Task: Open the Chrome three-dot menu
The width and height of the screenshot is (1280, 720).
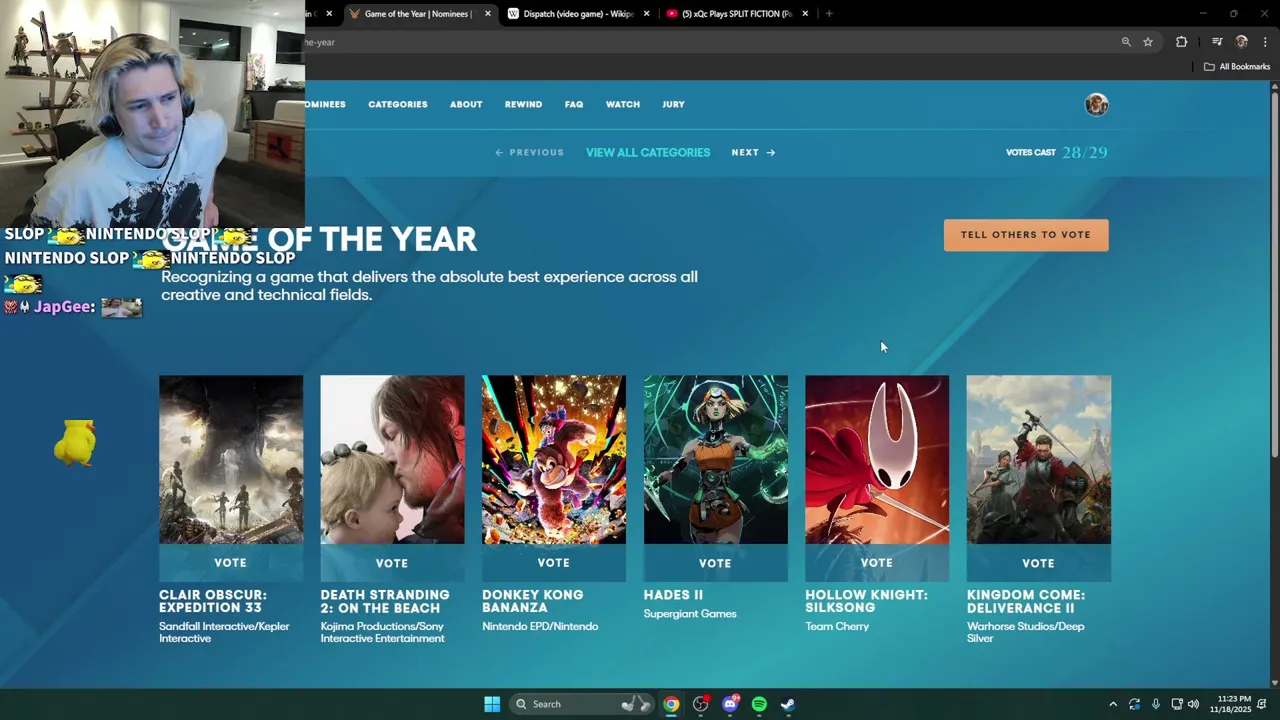Action: (x=1266, y=42)
